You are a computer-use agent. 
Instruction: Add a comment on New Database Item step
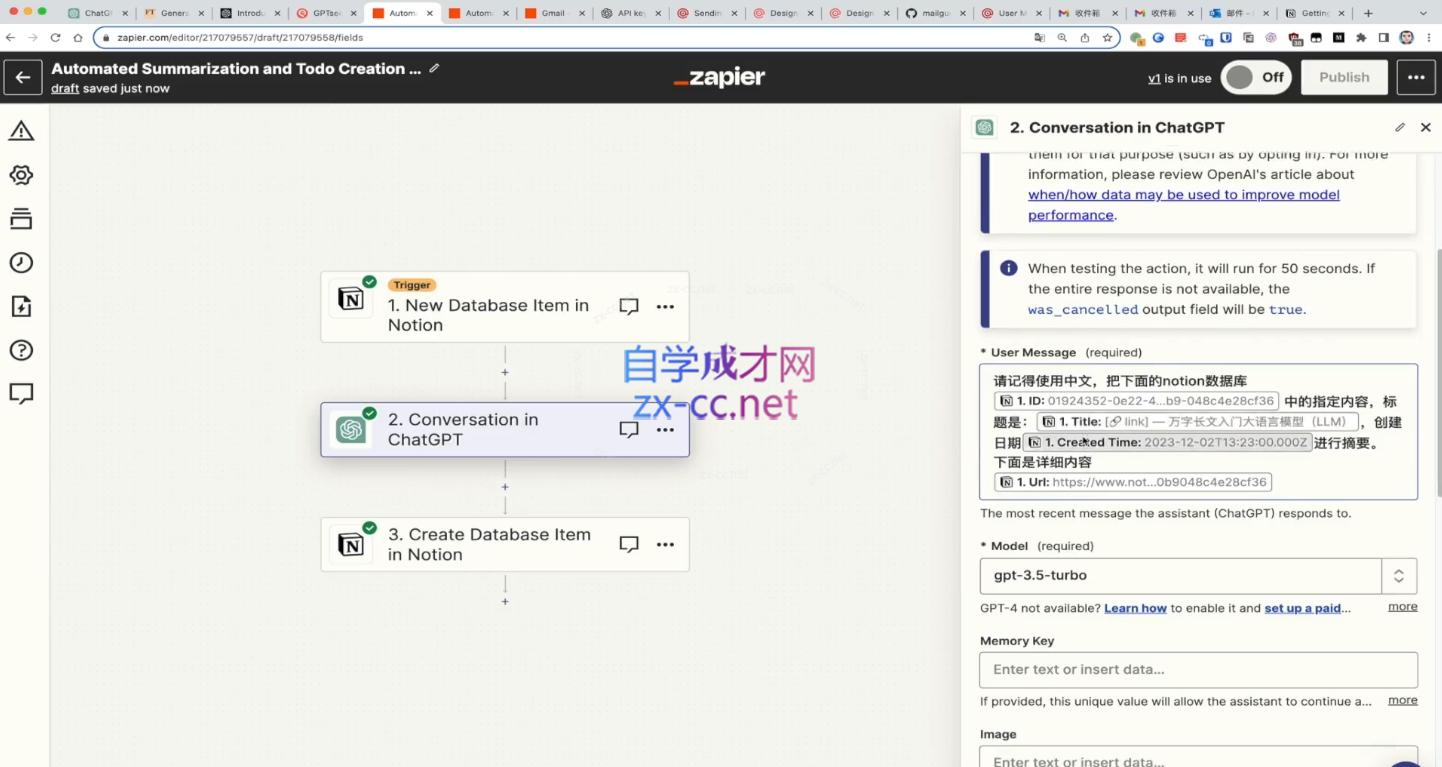coord(629,307)
